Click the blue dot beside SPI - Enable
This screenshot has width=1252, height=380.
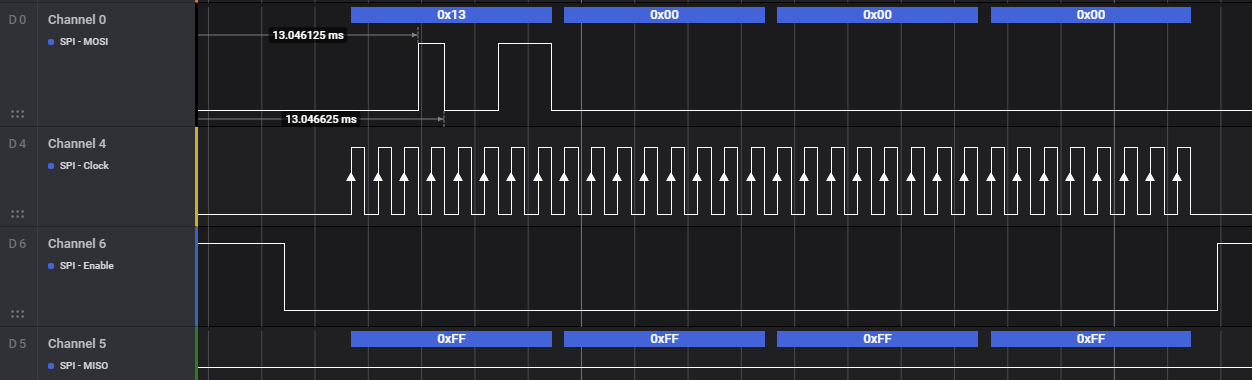pyautogui.click(x=51, y=266)
